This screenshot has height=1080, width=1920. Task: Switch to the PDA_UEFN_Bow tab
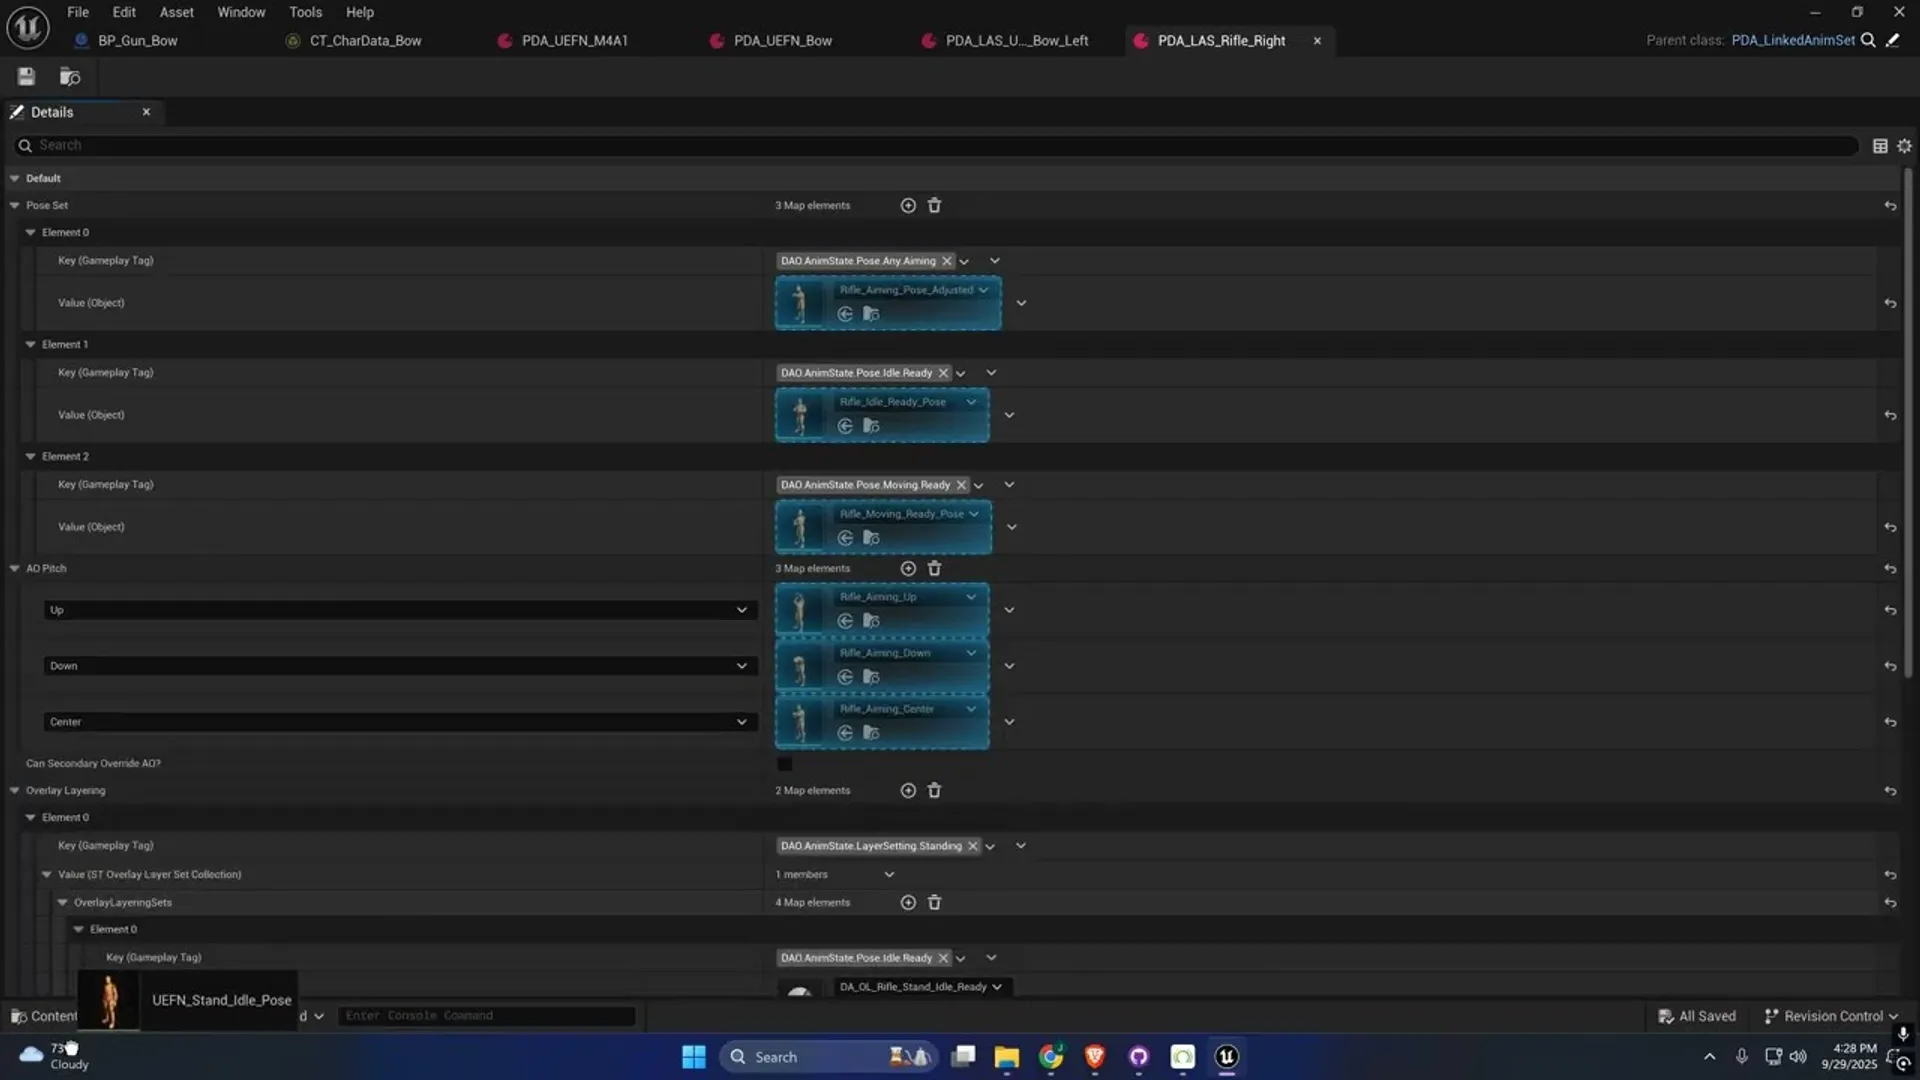click(782, 41)
